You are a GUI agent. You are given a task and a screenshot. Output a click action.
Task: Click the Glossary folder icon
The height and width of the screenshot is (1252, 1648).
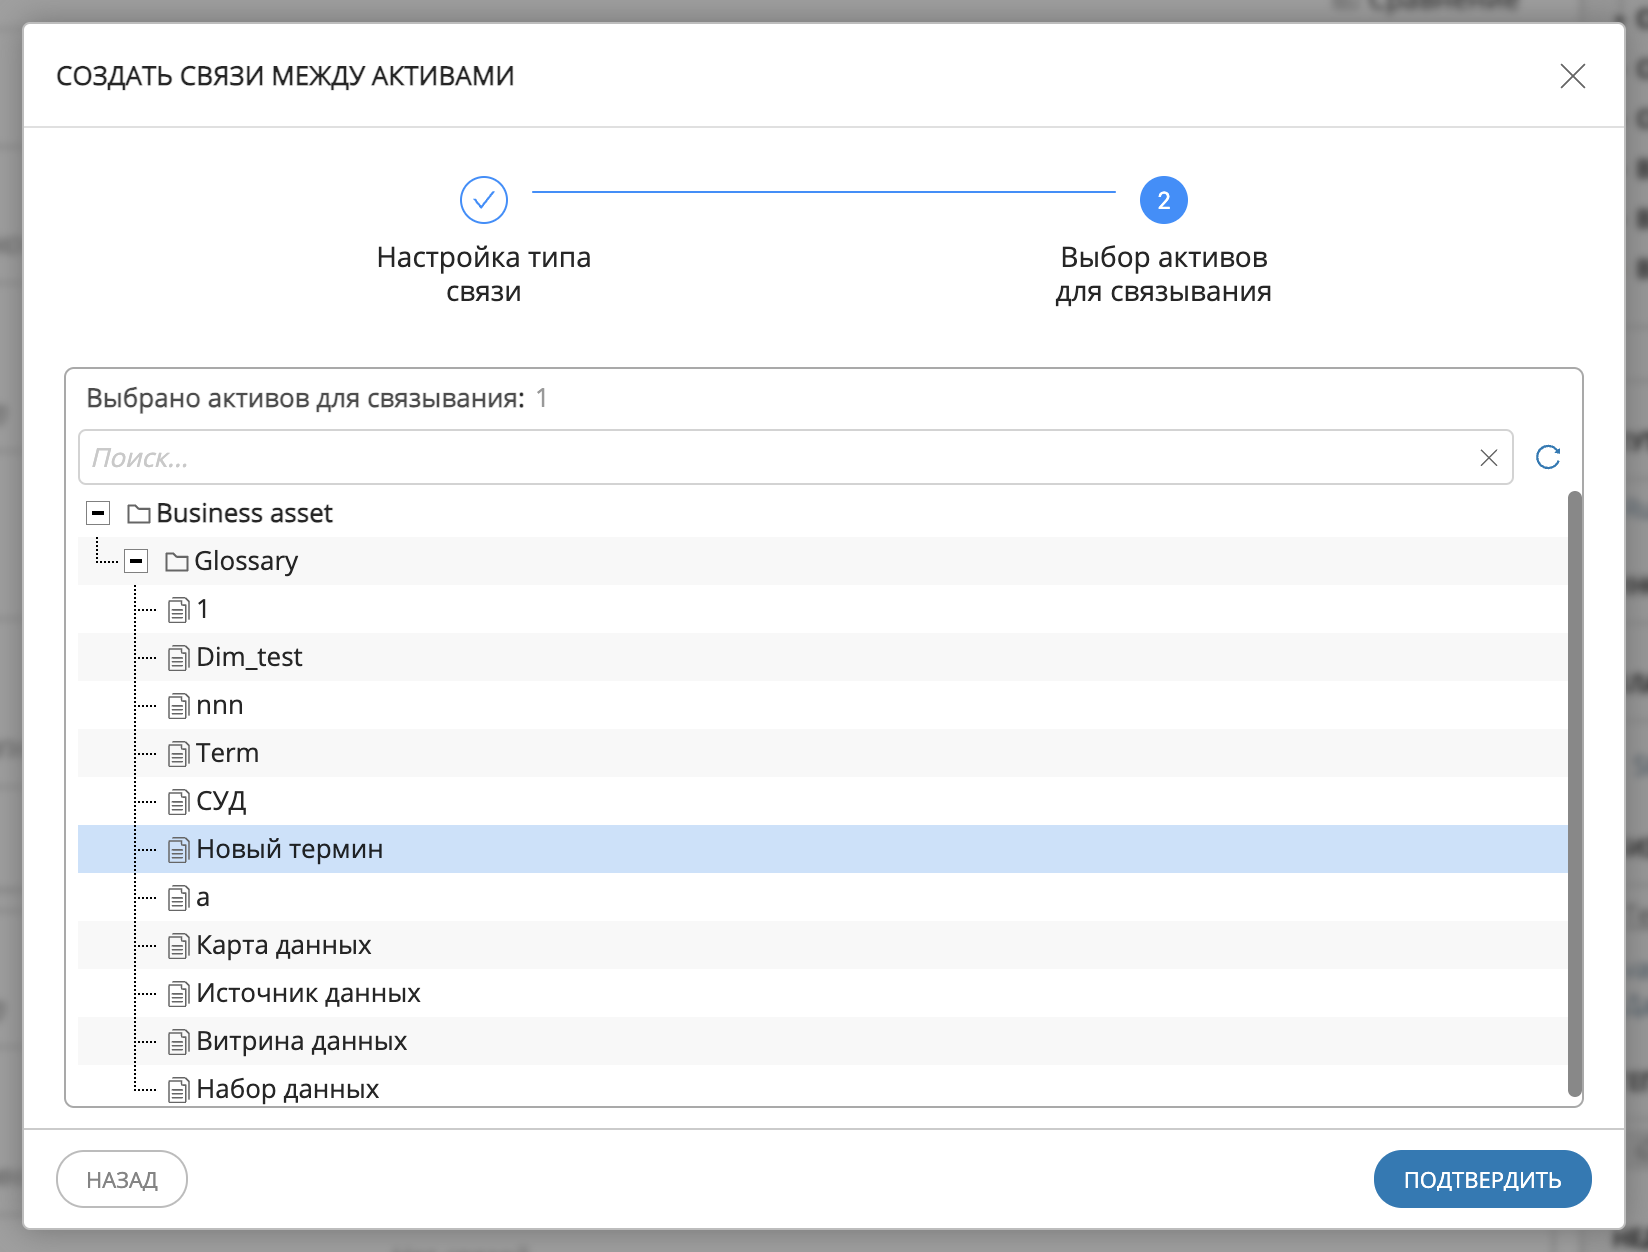(177, 562)
